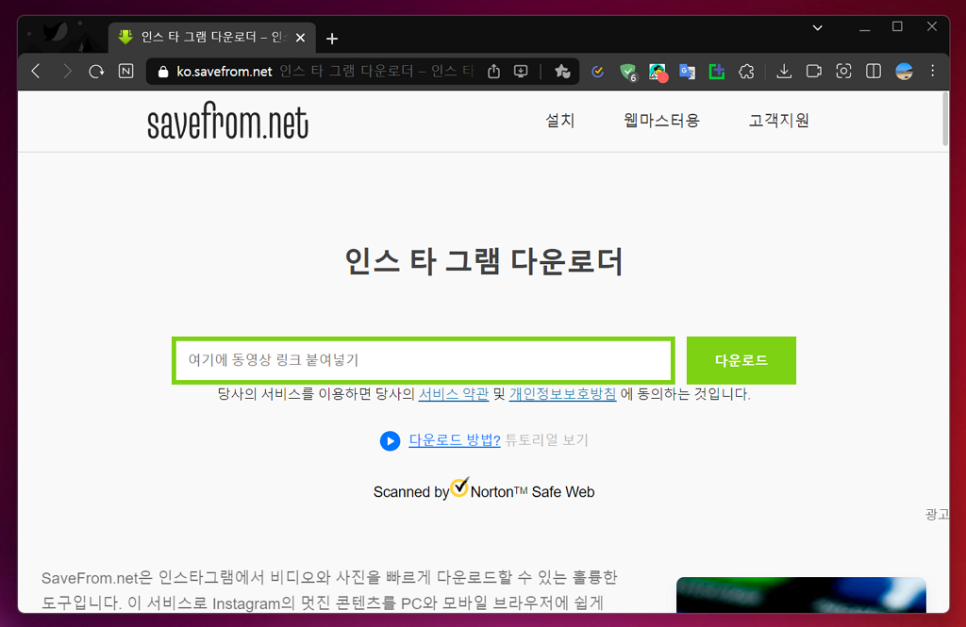Viewport: 966px width, 627px height.
Task: Toggle the sidebar panel icon
Action: point(873,71)
